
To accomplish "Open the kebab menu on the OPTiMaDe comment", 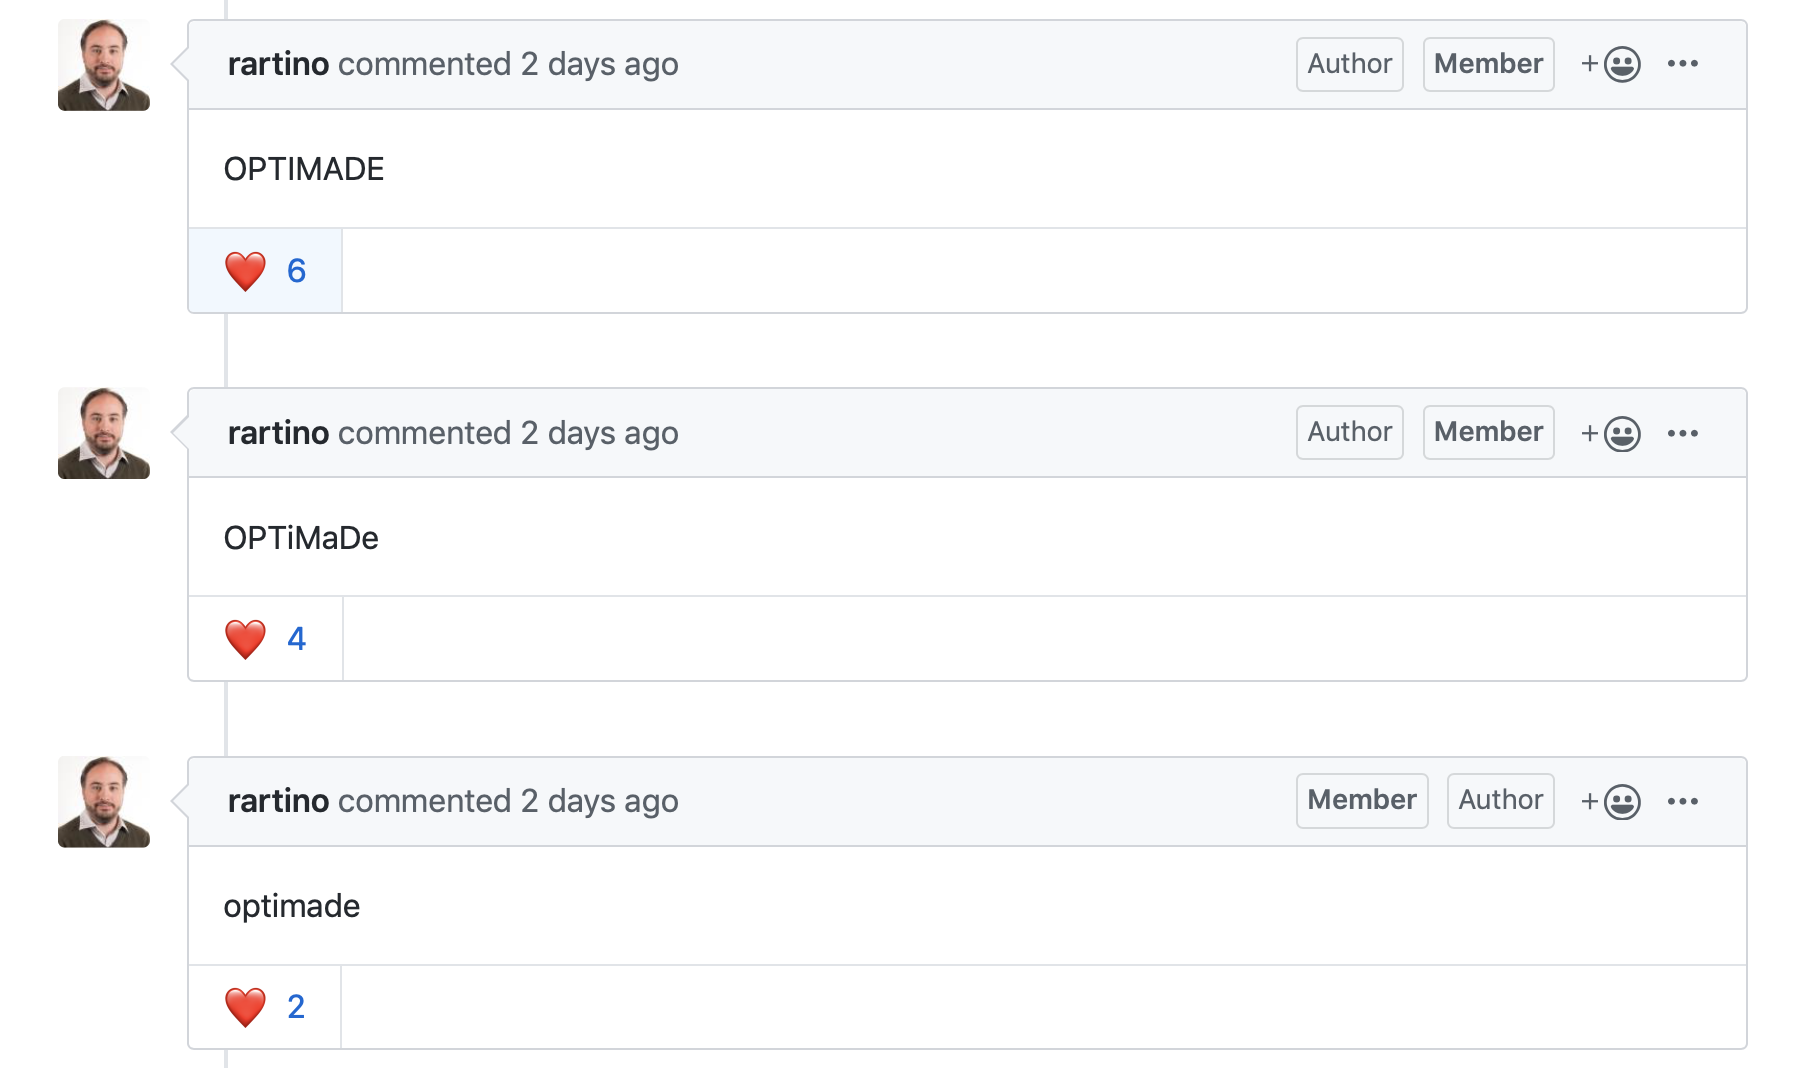I will click(1684, 432).
